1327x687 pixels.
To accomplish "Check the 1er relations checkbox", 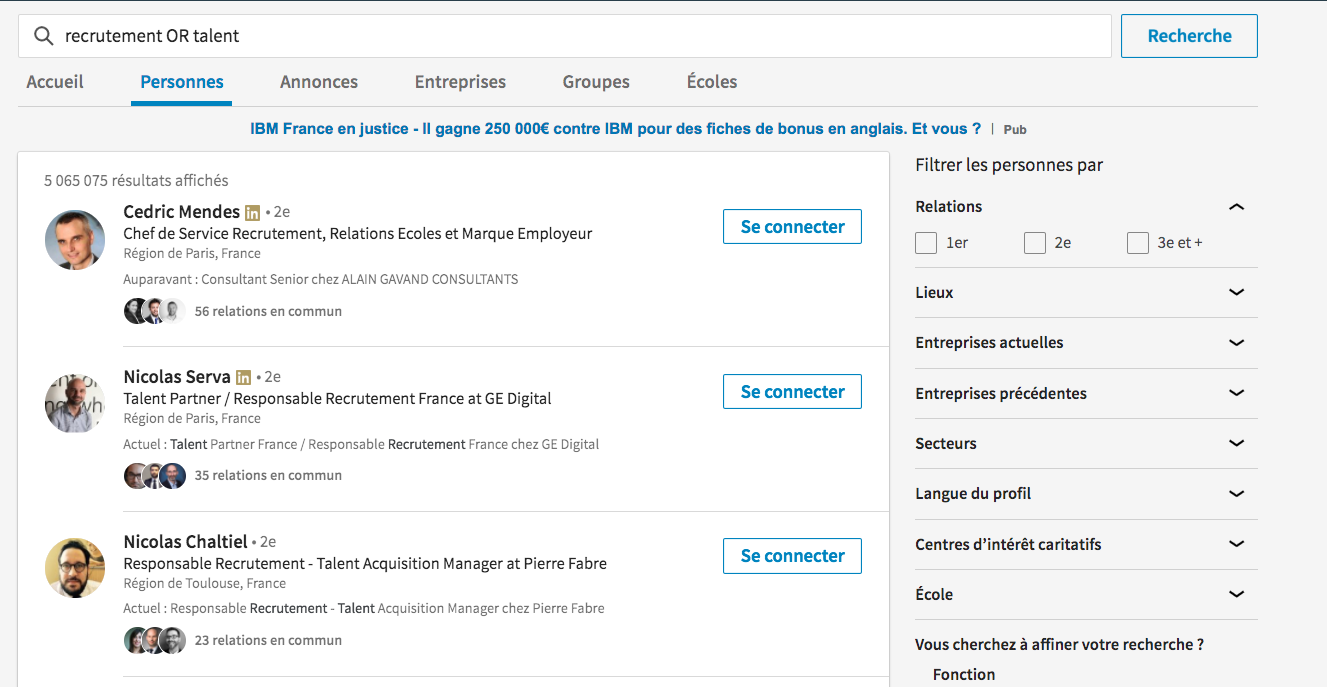I will click(926, 243).
